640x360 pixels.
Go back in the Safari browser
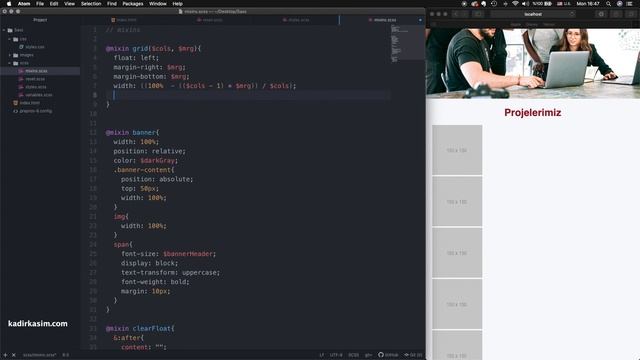tap(456, 14)
